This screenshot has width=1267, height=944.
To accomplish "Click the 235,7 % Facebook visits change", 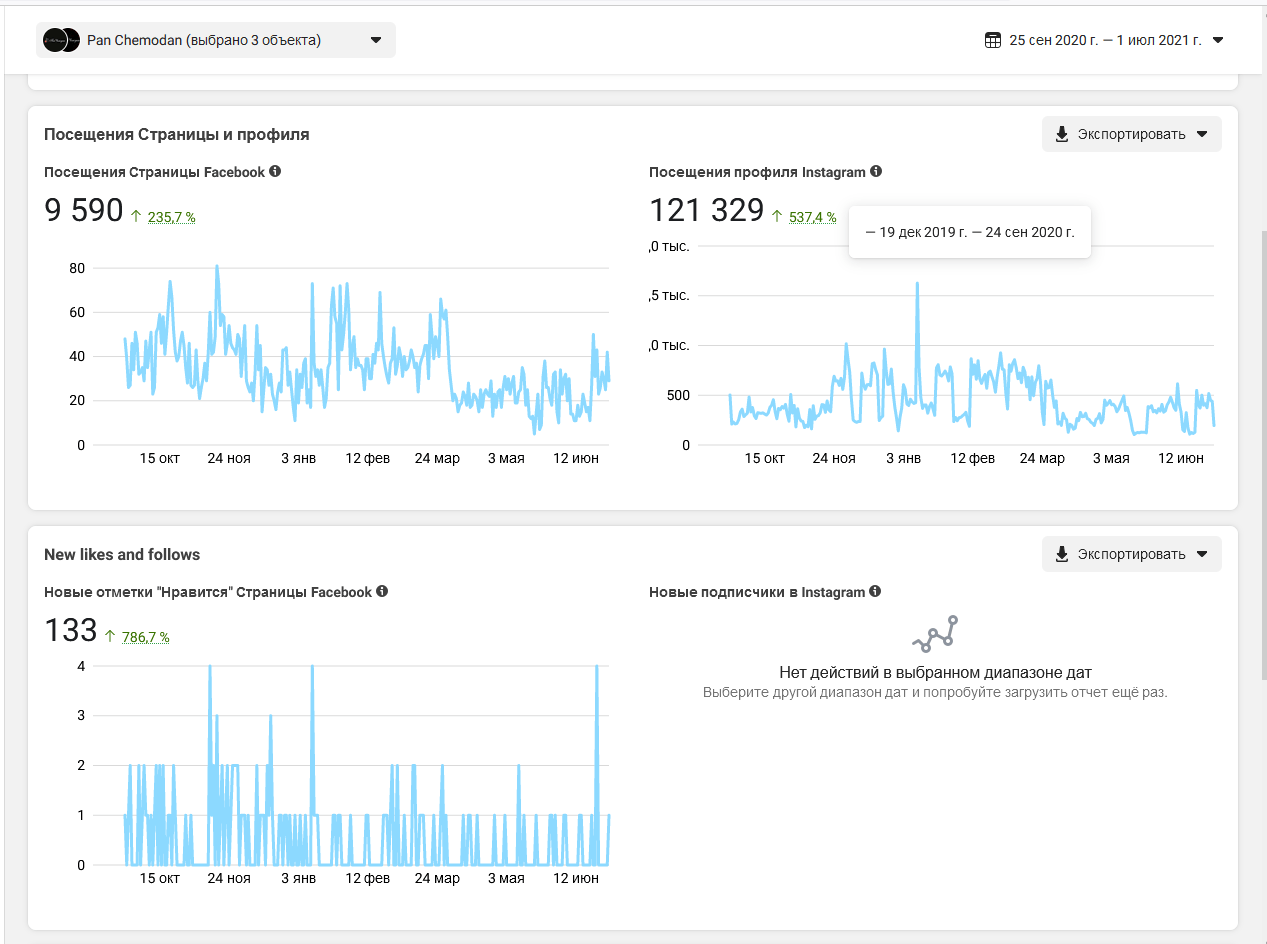I will [x=171, y=217].
